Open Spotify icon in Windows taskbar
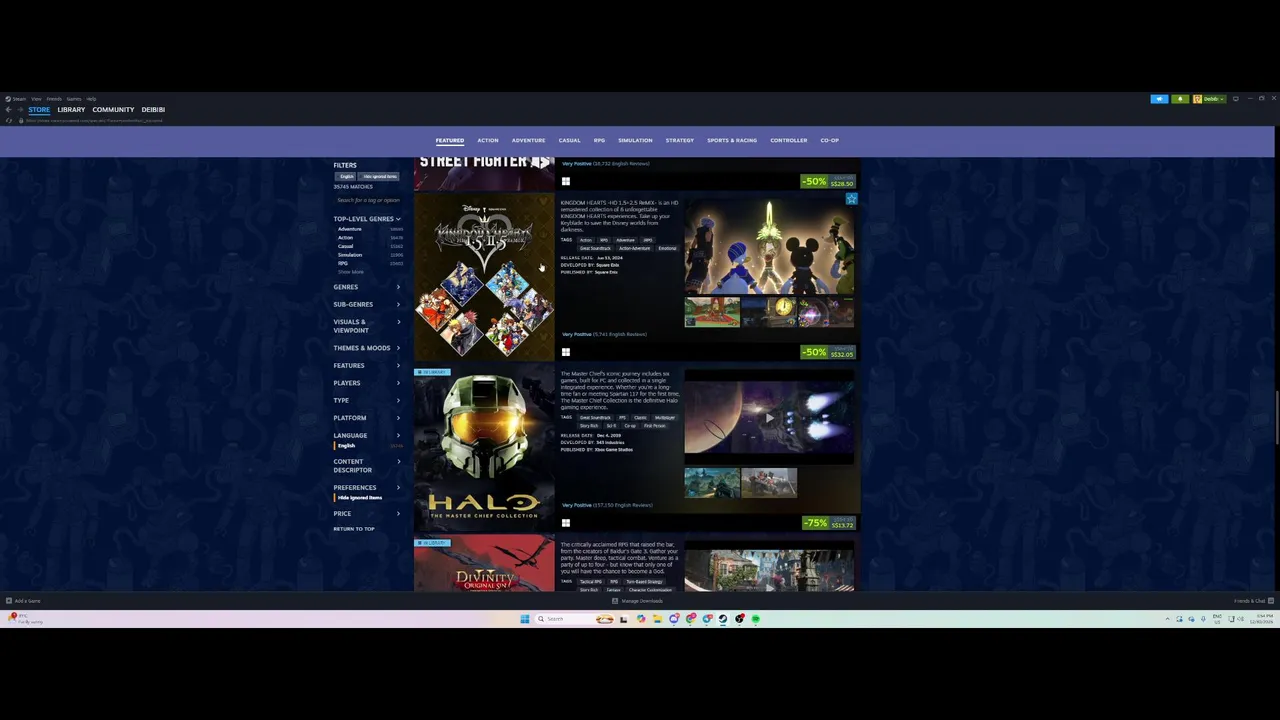 pos(756,619)
